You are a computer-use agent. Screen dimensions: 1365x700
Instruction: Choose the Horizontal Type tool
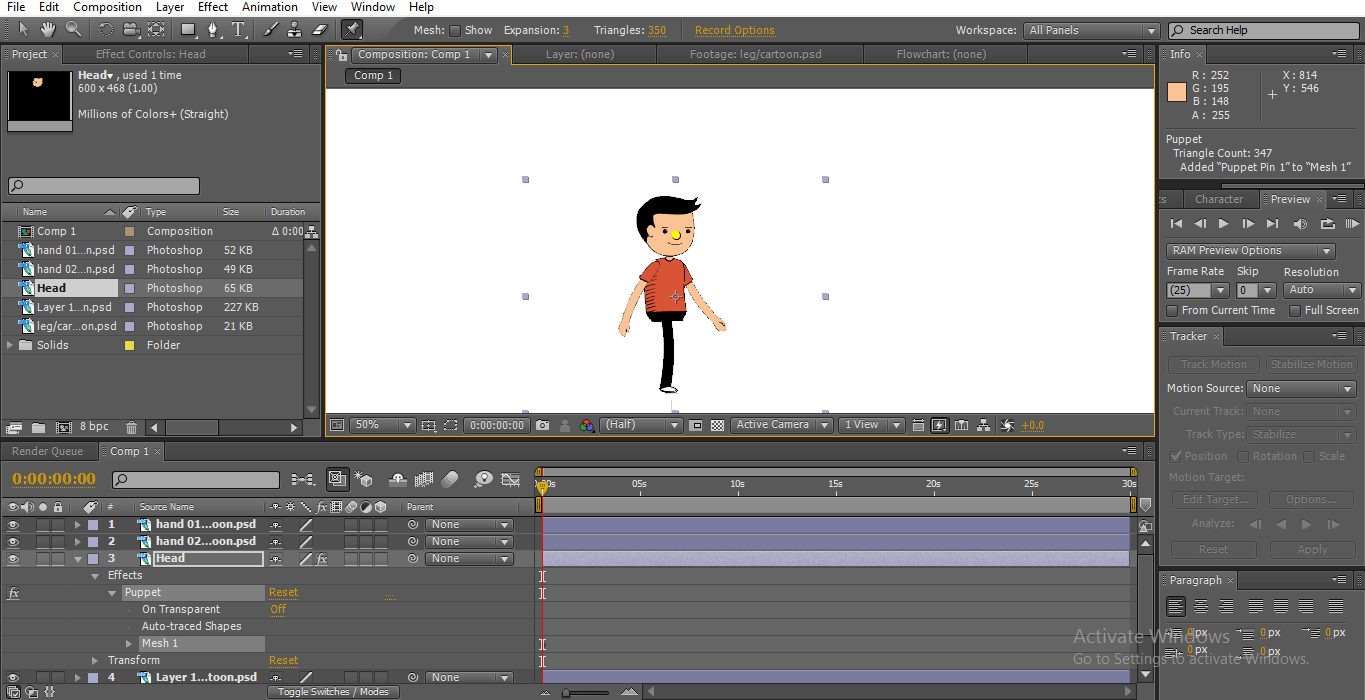click(238, 30)
